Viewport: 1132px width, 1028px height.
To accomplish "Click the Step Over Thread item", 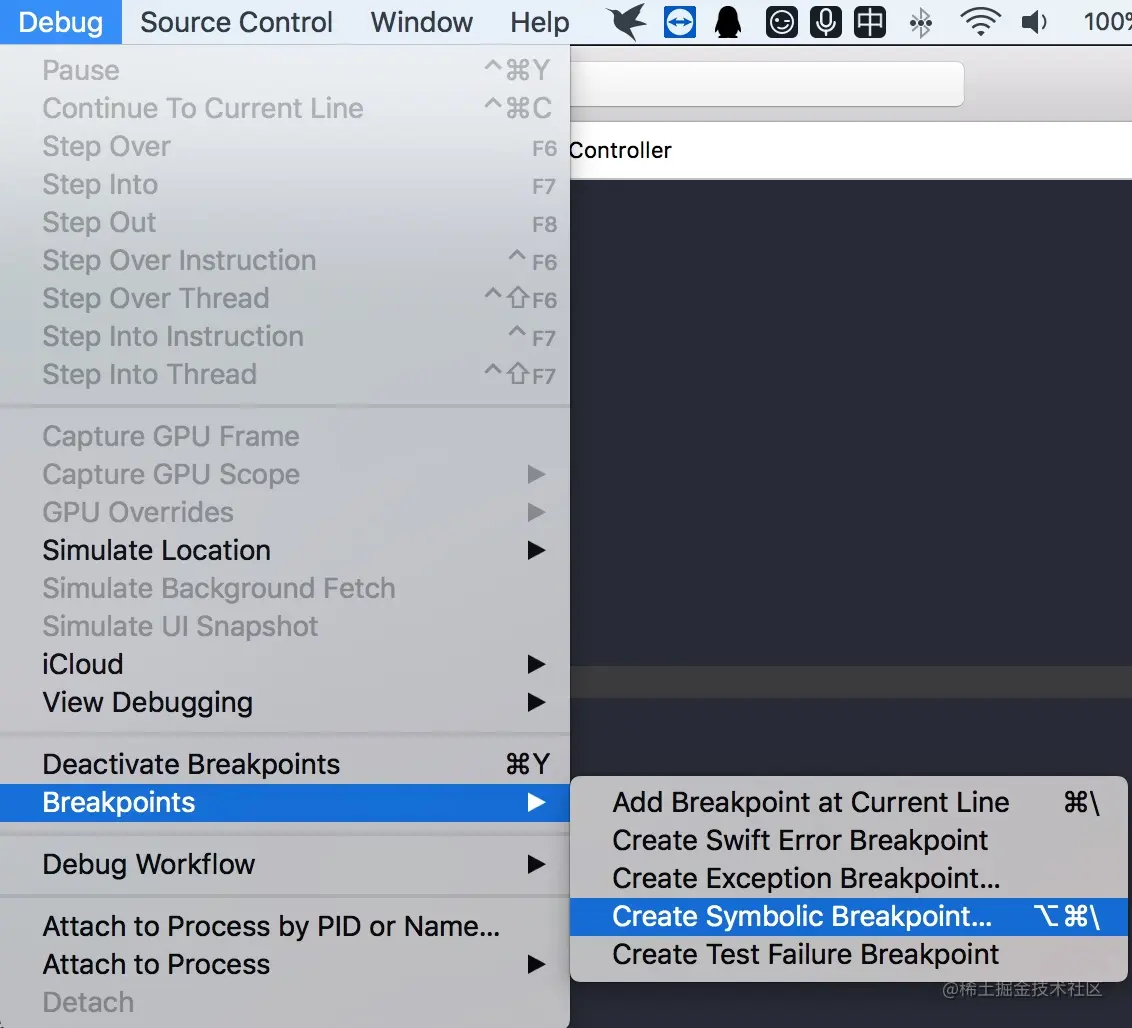I will (284, 298).
